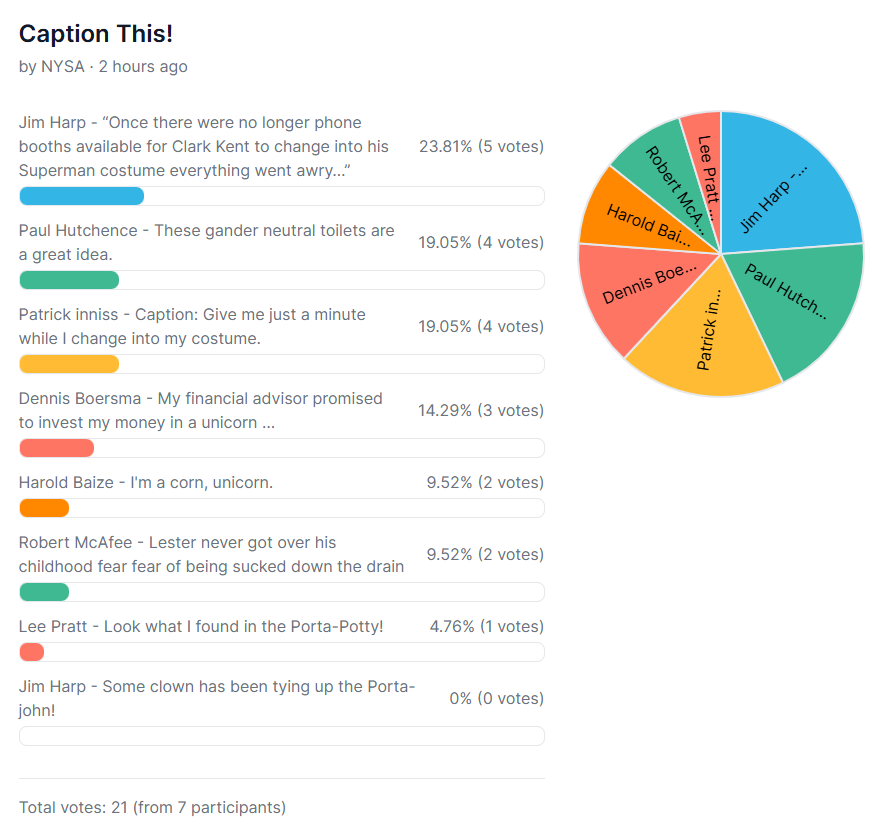This screenshot has width=884, height=830.
Task: Choose Patrick inniss's change into costume caption
Action: click(x=192, y=327)
